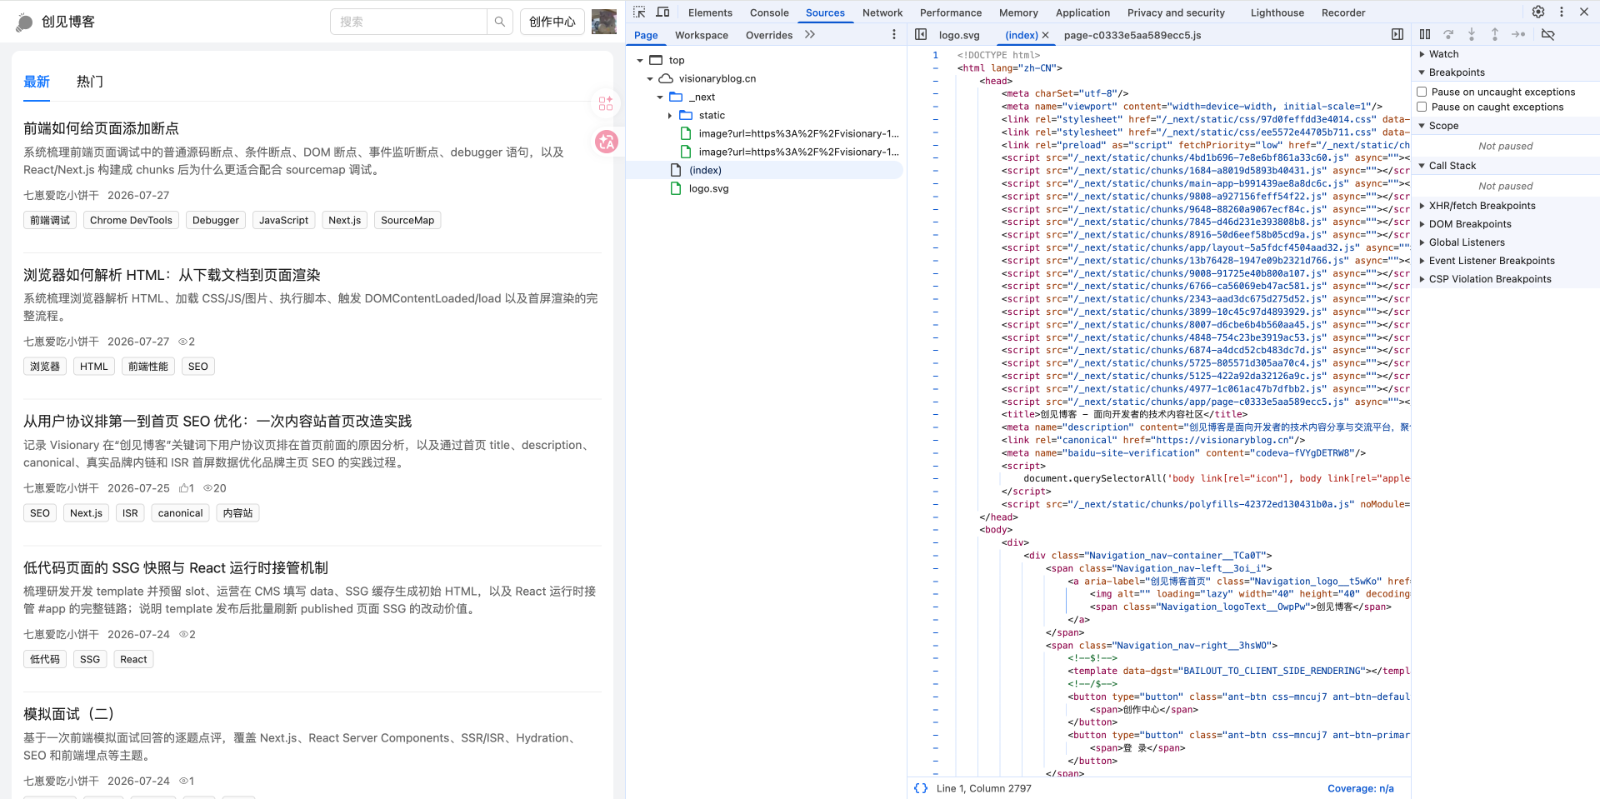Collapse the _next folder

660,97
